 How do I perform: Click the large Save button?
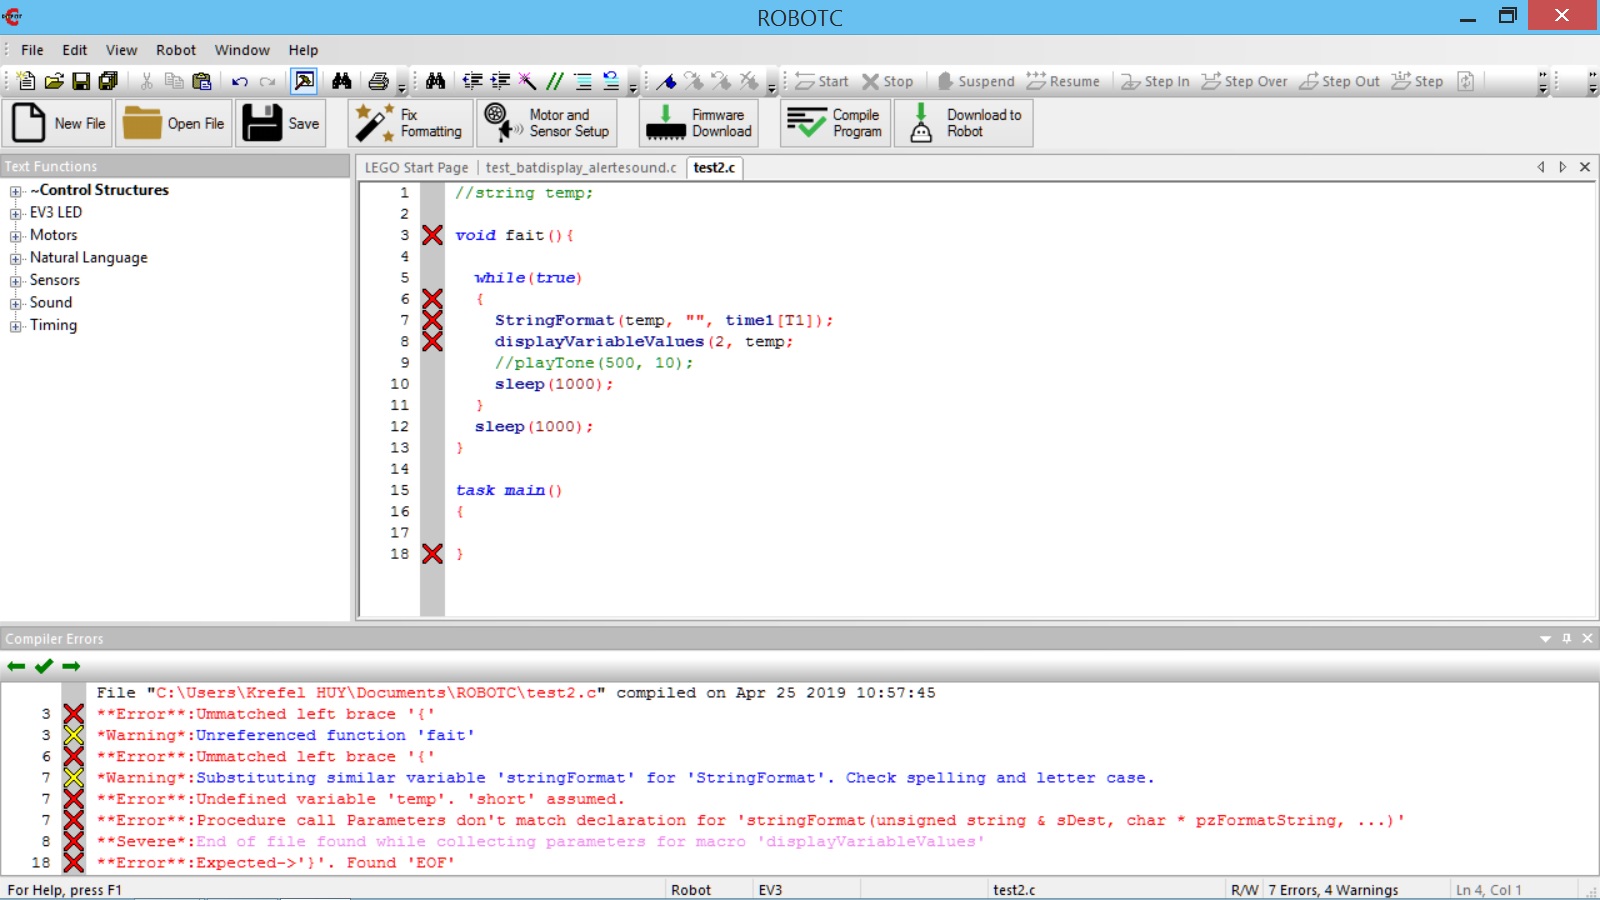(x=281, y=123)
